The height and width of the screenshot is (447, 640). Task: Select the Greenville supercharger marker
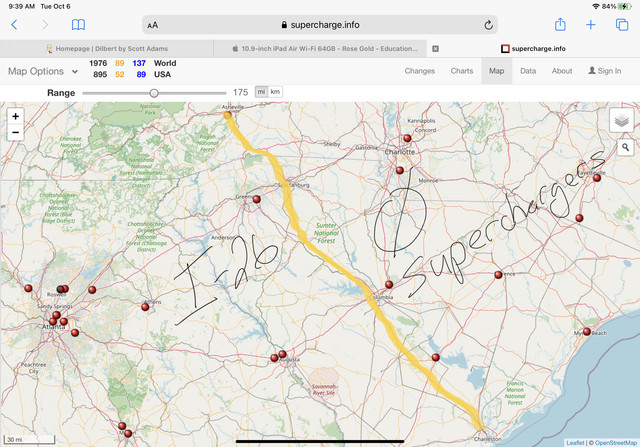point(256,199)
